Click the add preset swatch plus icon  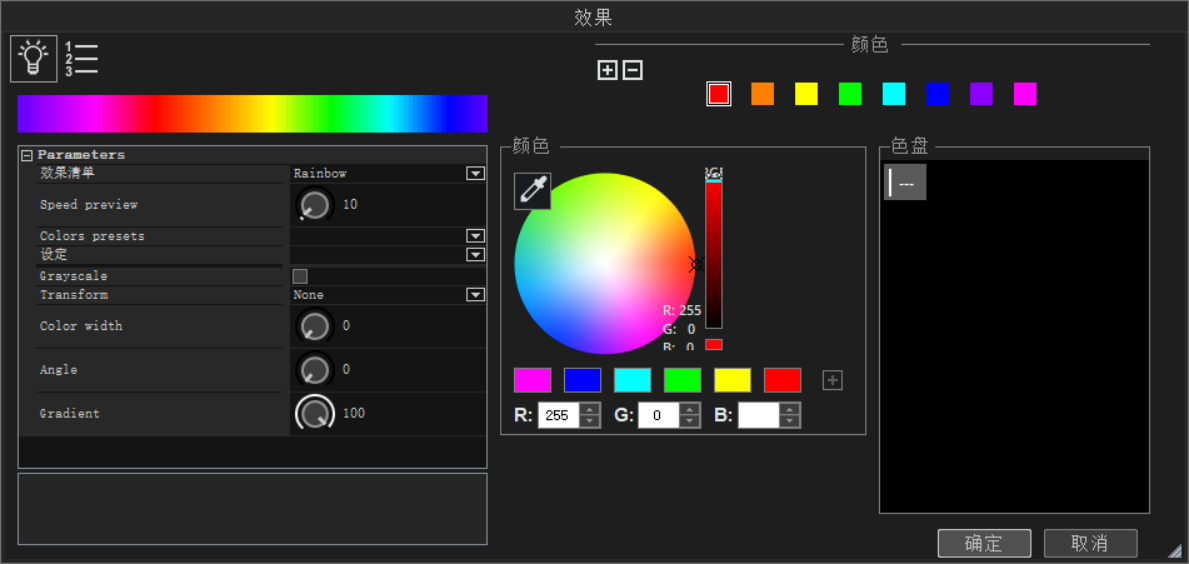pos(832,380)
